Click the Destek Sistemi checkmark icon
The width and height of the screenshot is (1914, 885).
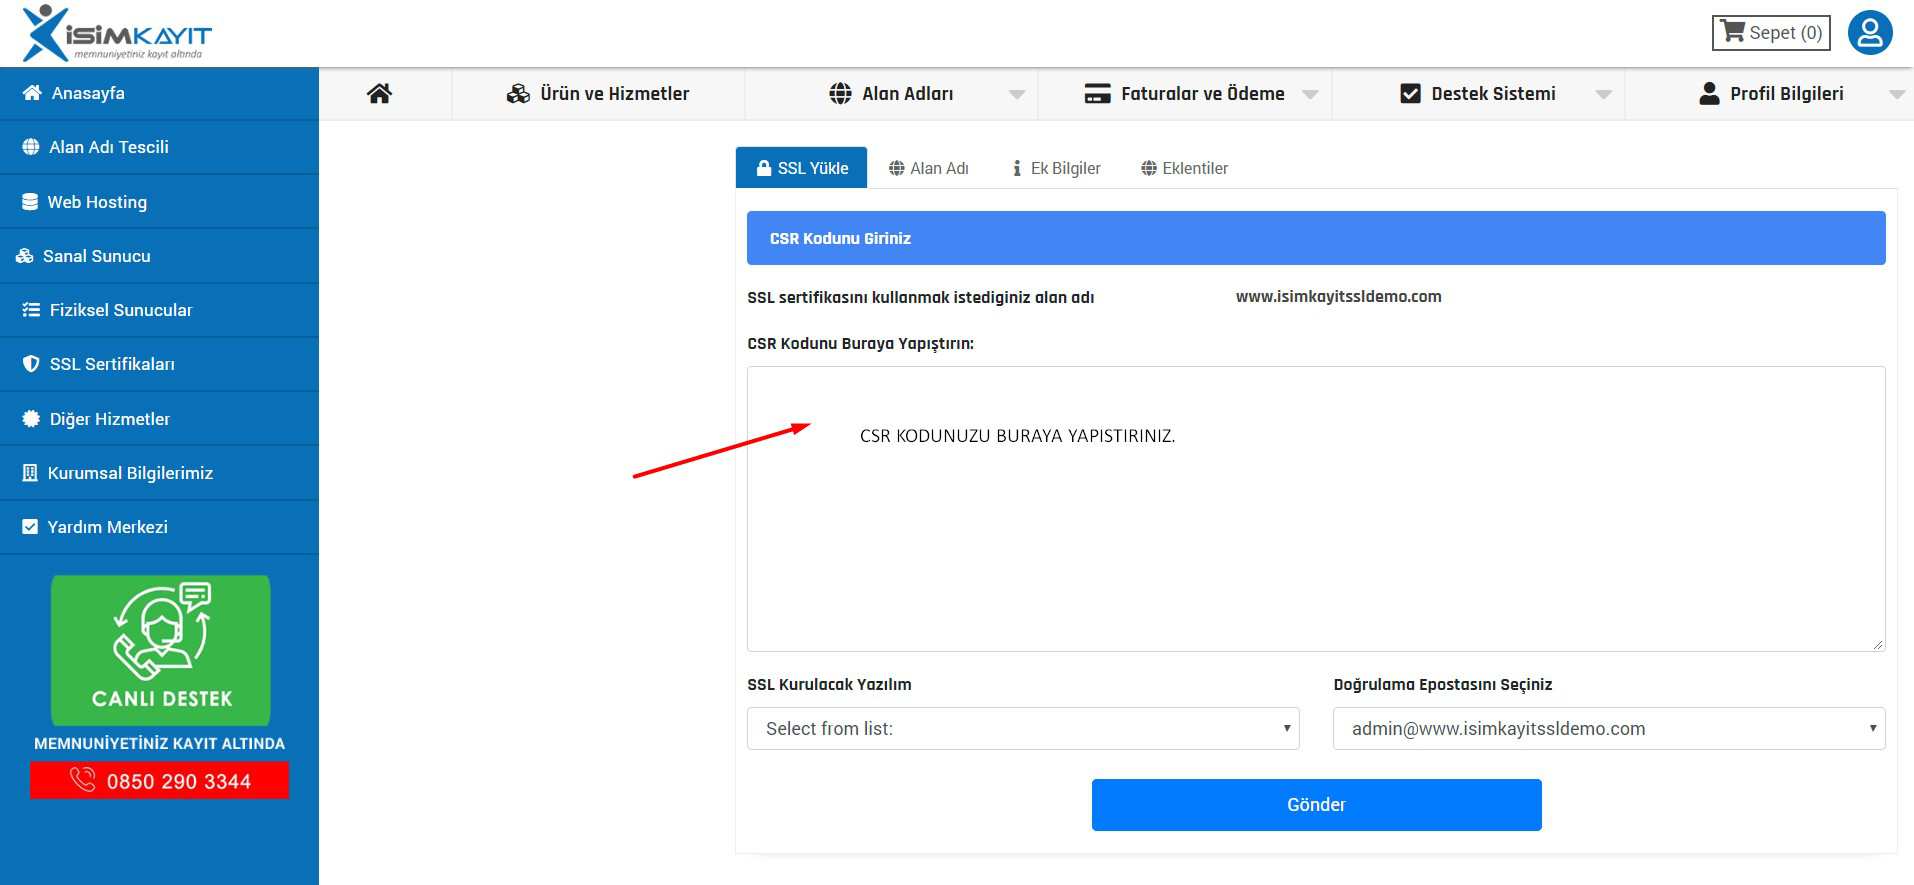(x=1411, y=94)
